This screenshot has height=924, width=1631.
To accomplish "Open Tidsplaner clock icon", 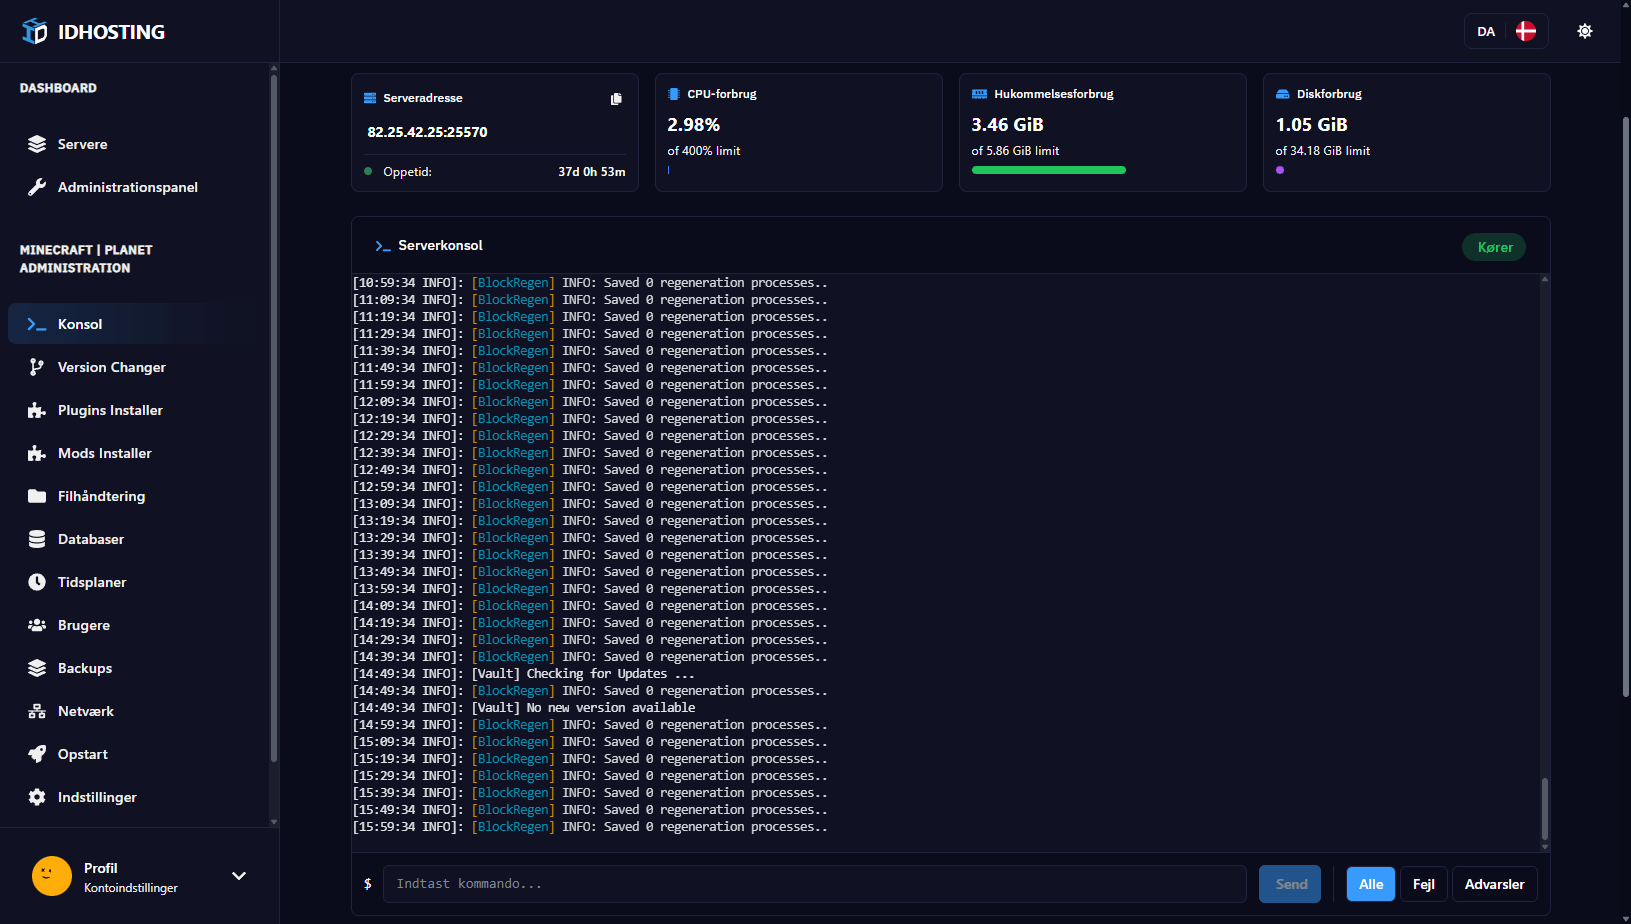I will click(37, 582).
